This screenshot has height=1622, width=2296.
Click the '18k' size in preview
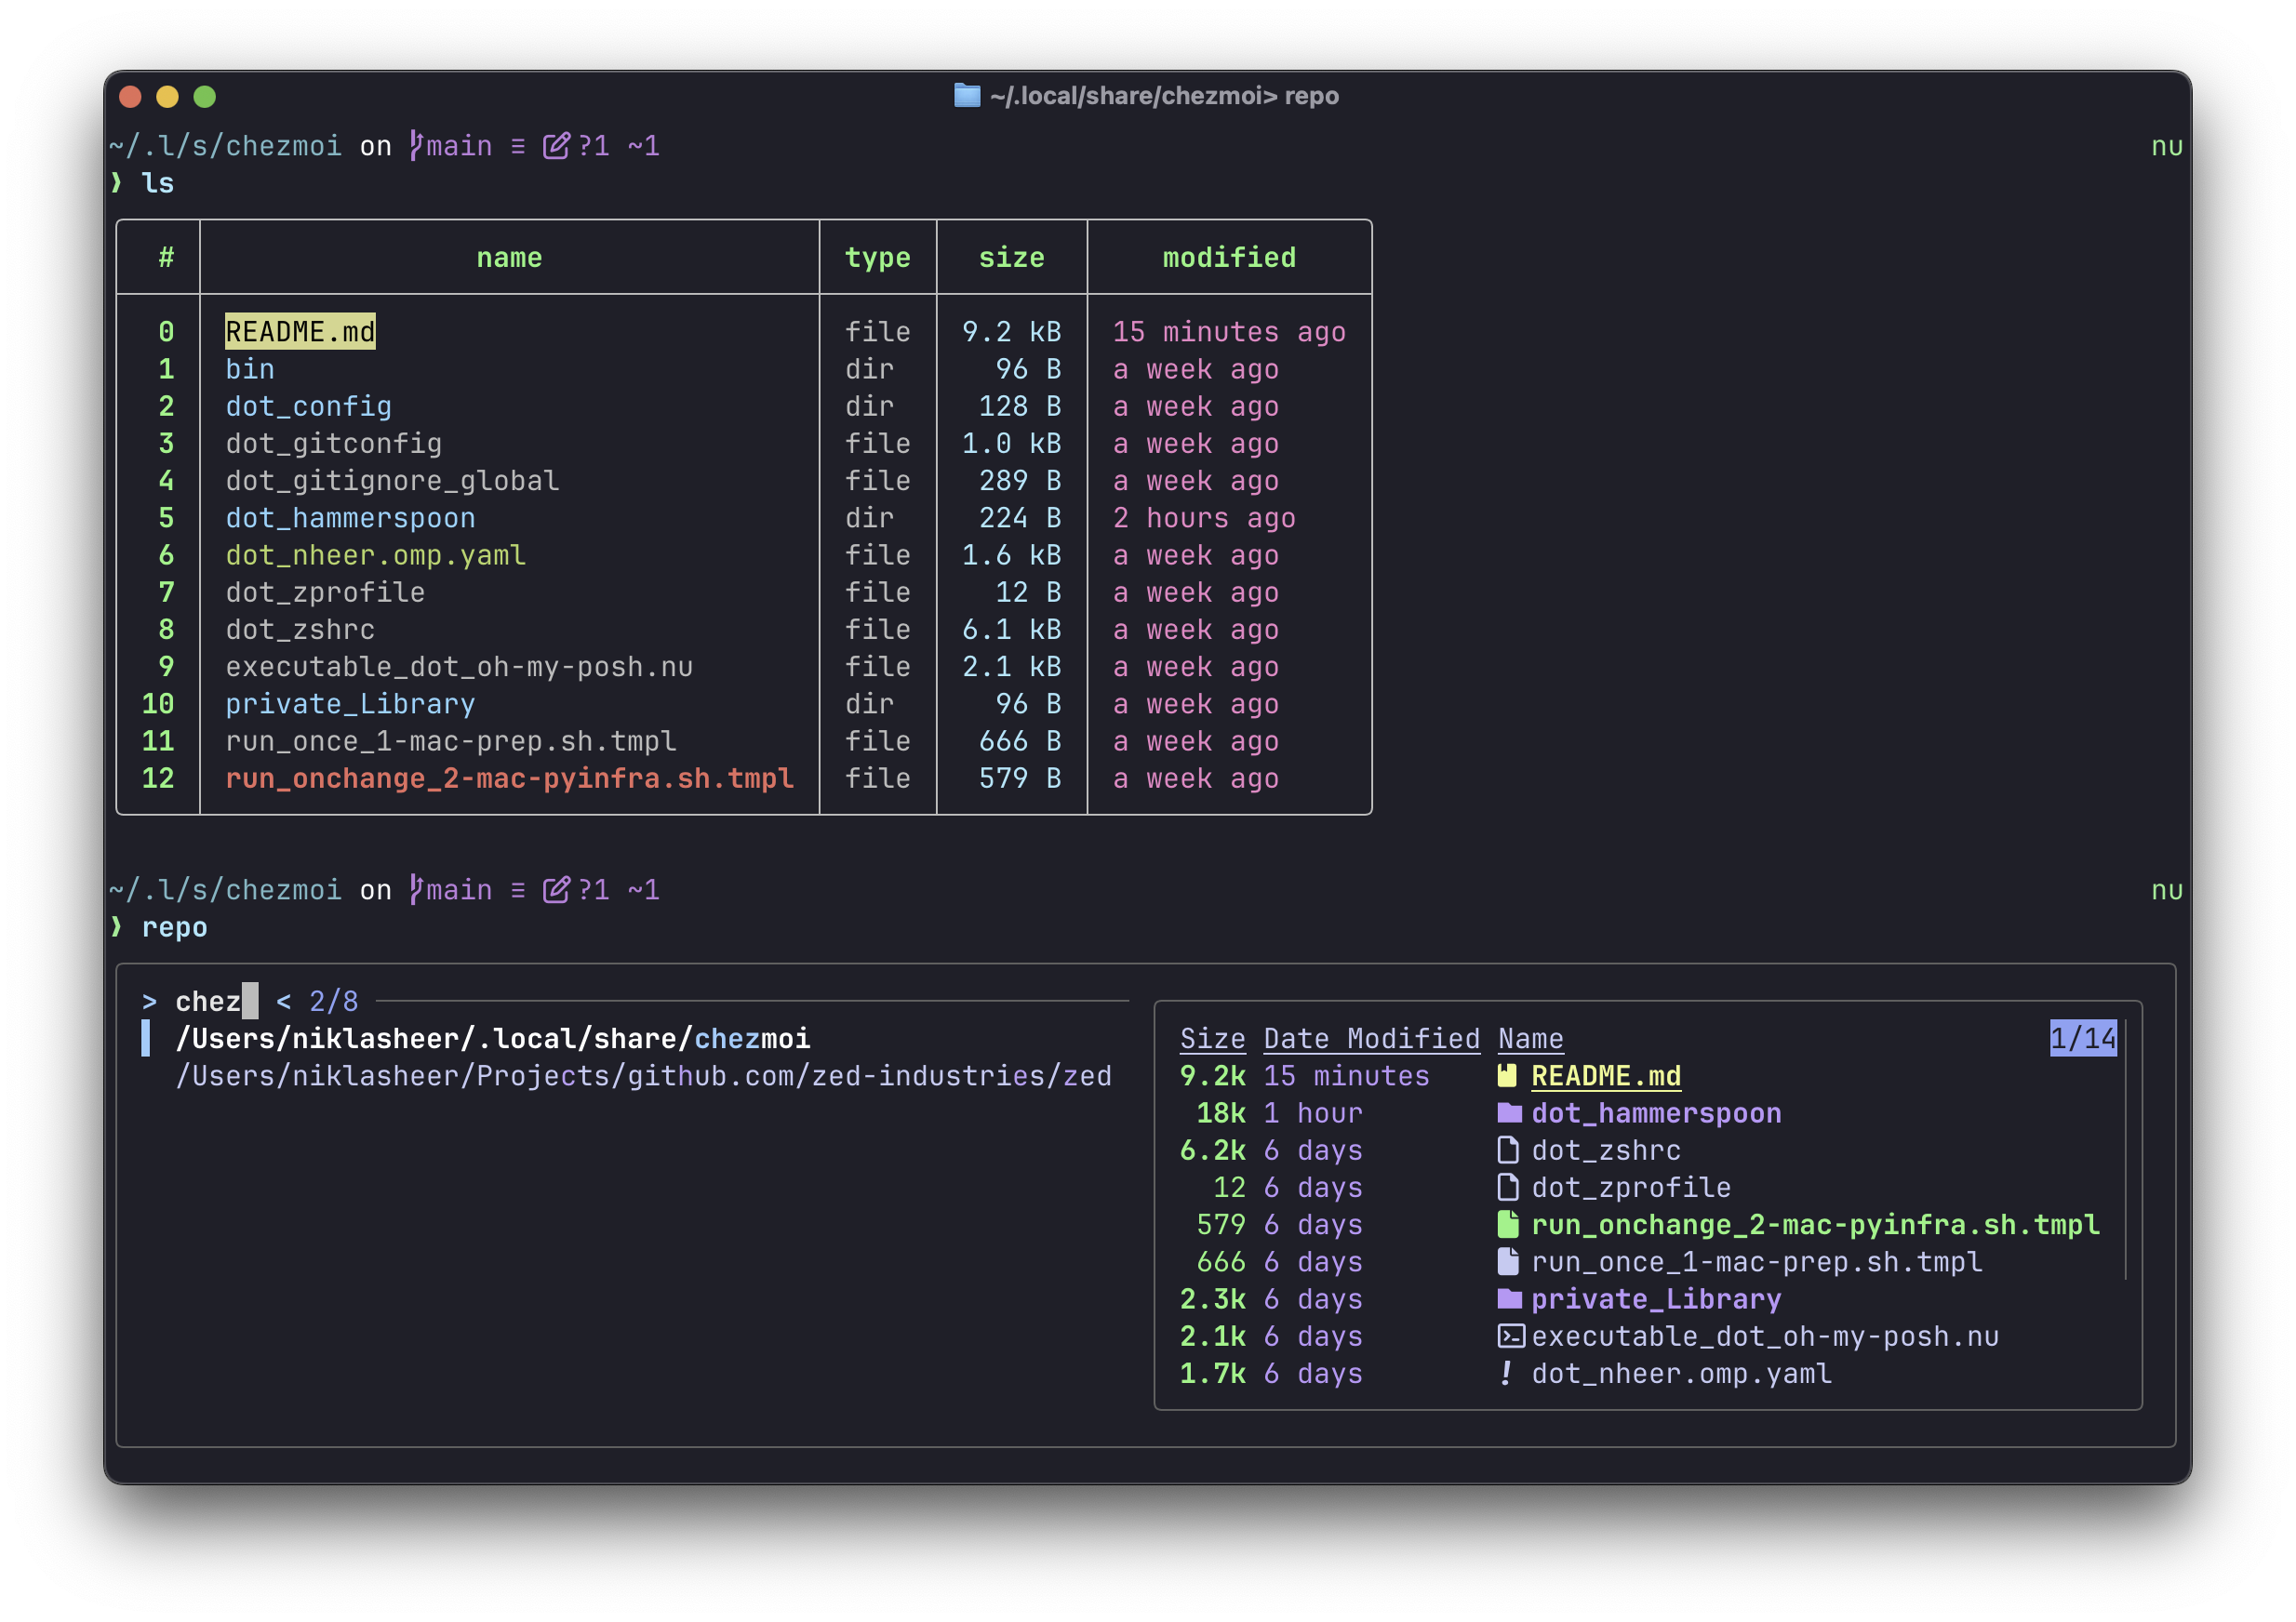point(1221,1113)
